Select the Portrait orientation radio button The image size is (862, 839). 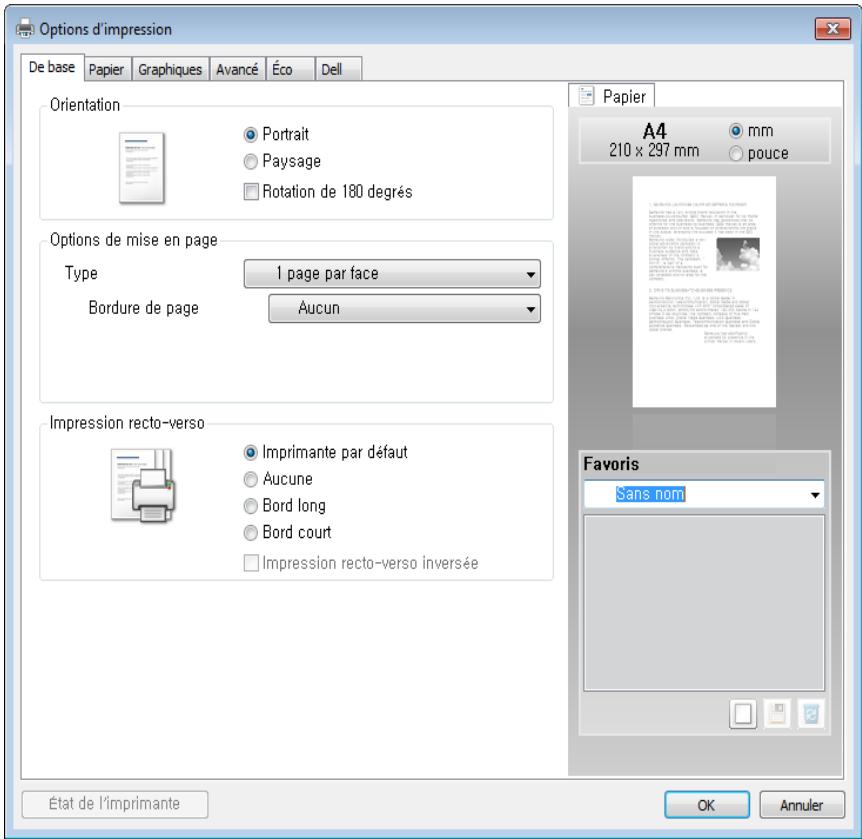click(x=250, y=135)
